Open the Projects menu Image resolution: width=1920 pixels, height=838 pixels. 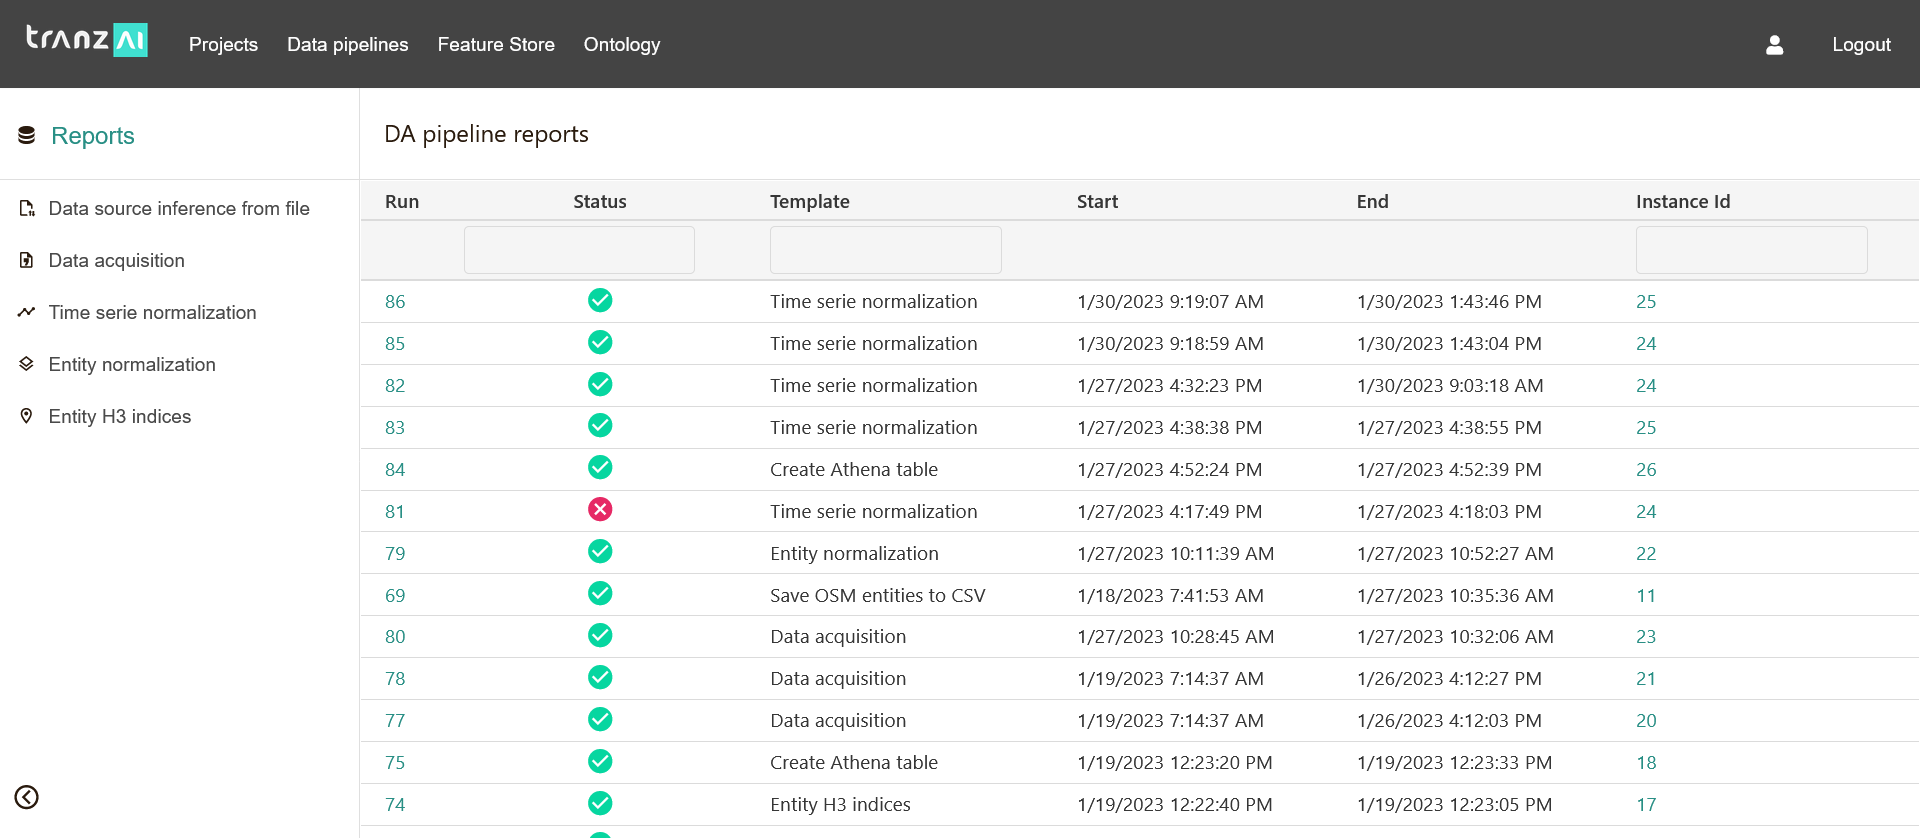tap(223, 45)
